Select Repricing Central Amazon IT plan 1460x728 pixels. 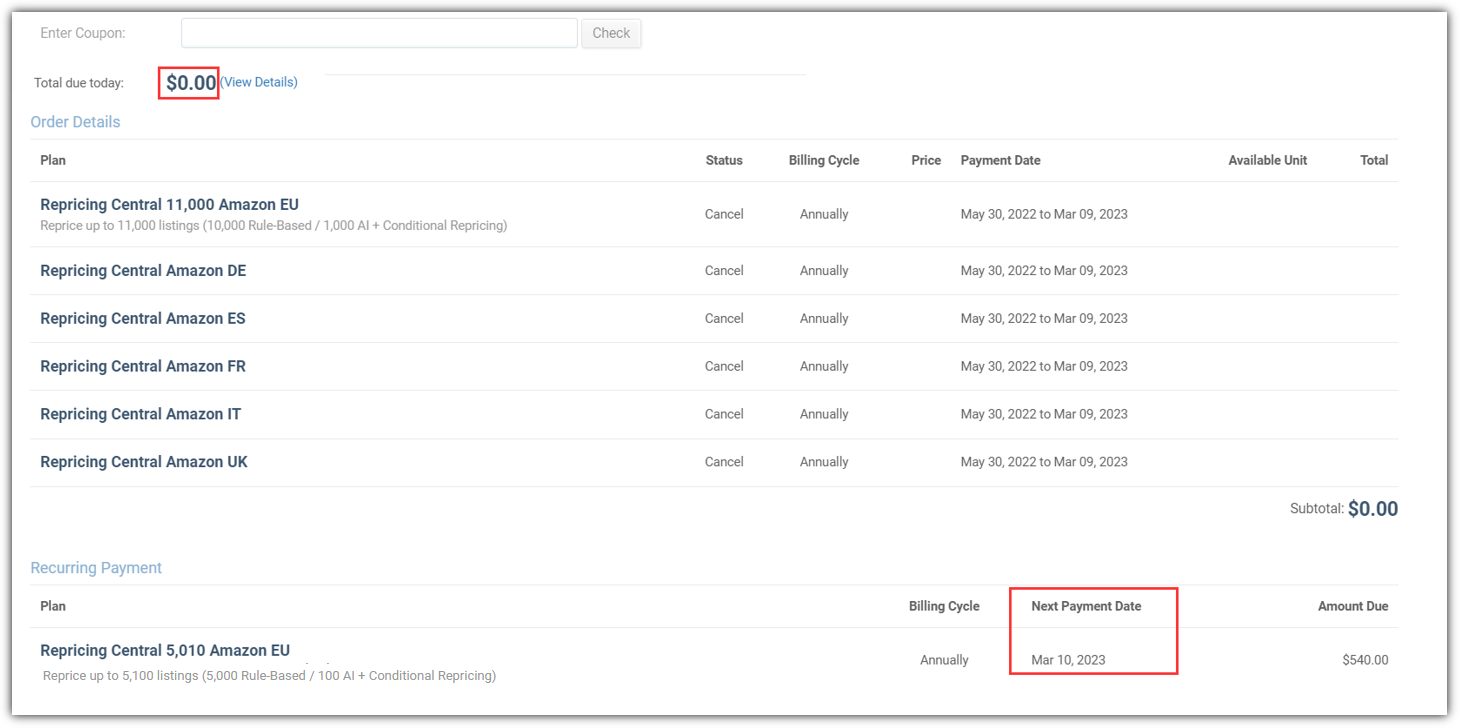tap(140, 414)
